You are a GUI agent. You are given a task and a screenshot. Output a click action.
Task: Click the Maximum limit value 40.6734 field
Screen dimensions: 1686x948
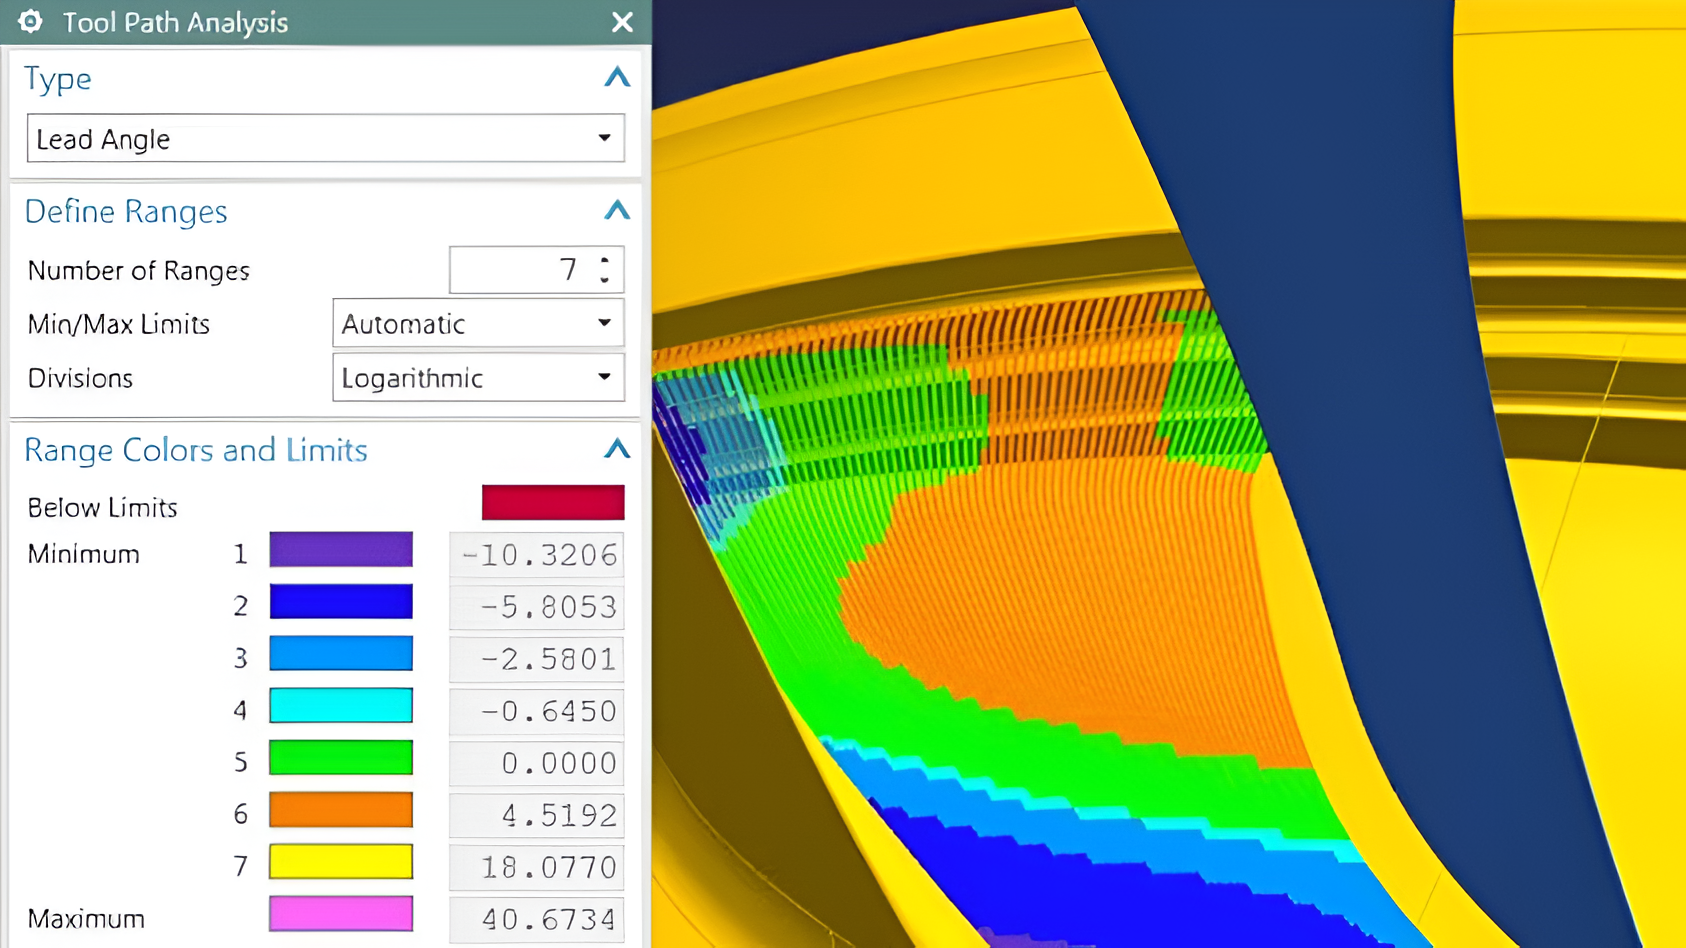(x=537, y=919)
